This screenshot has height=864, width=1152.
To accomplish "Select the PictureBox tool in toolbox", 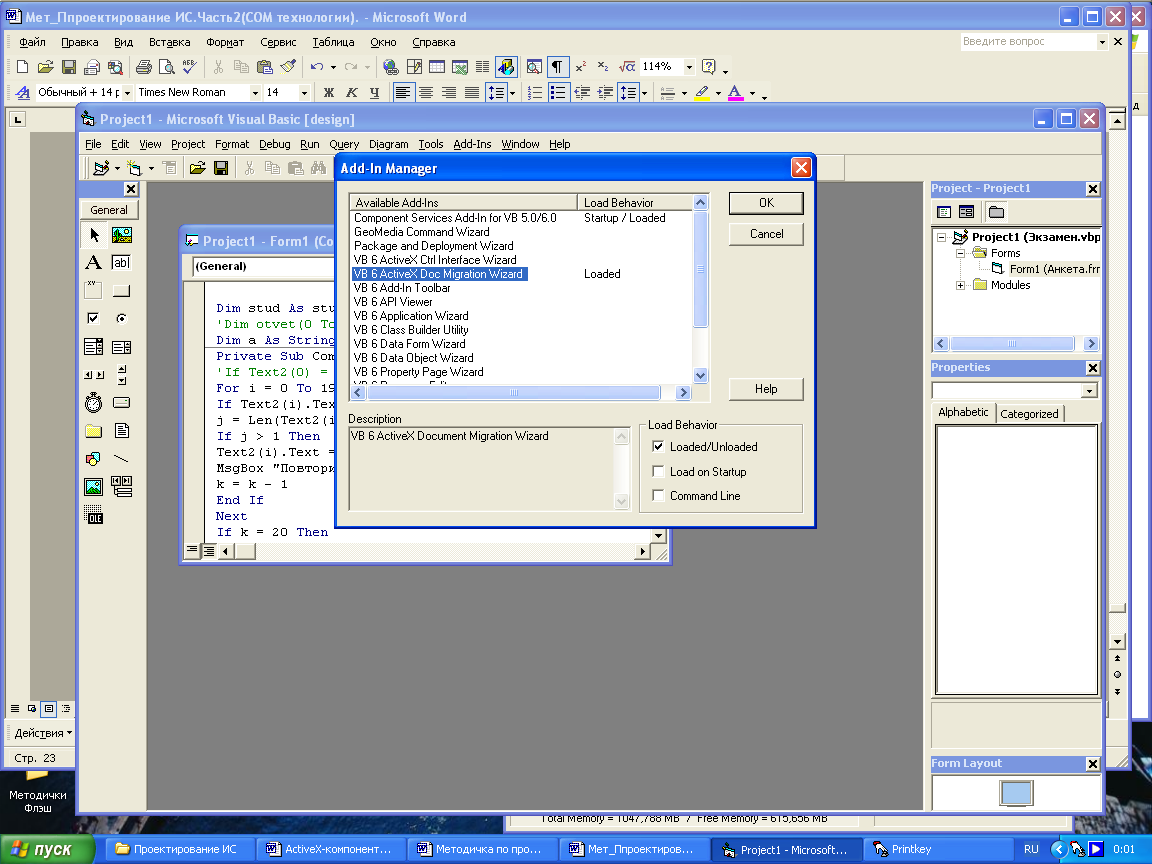I will (x=121, y=235).
